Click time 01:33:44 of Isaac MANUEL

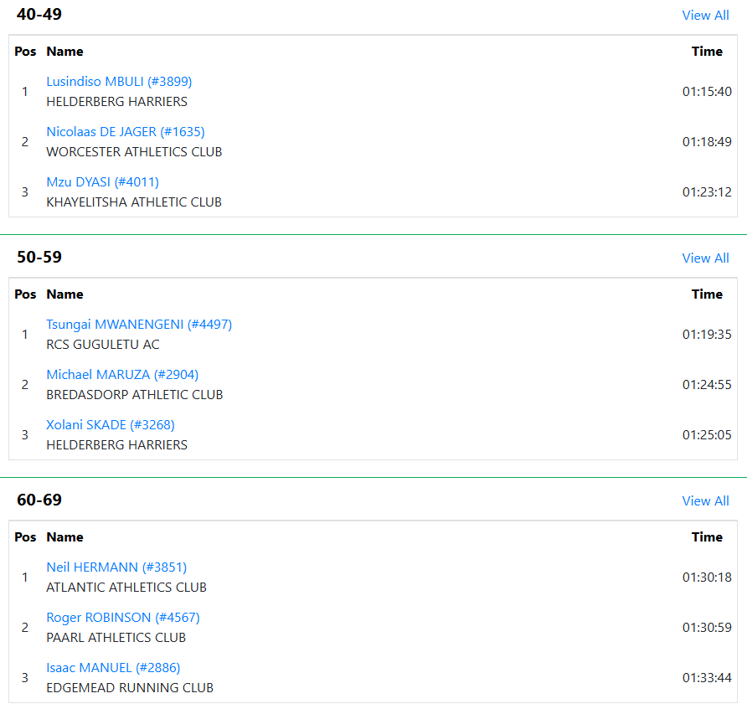point(706,677)
